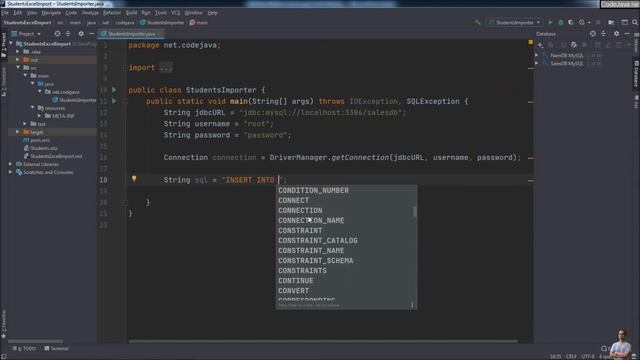
Task: Open the File menu
Action: click(5, 13)
